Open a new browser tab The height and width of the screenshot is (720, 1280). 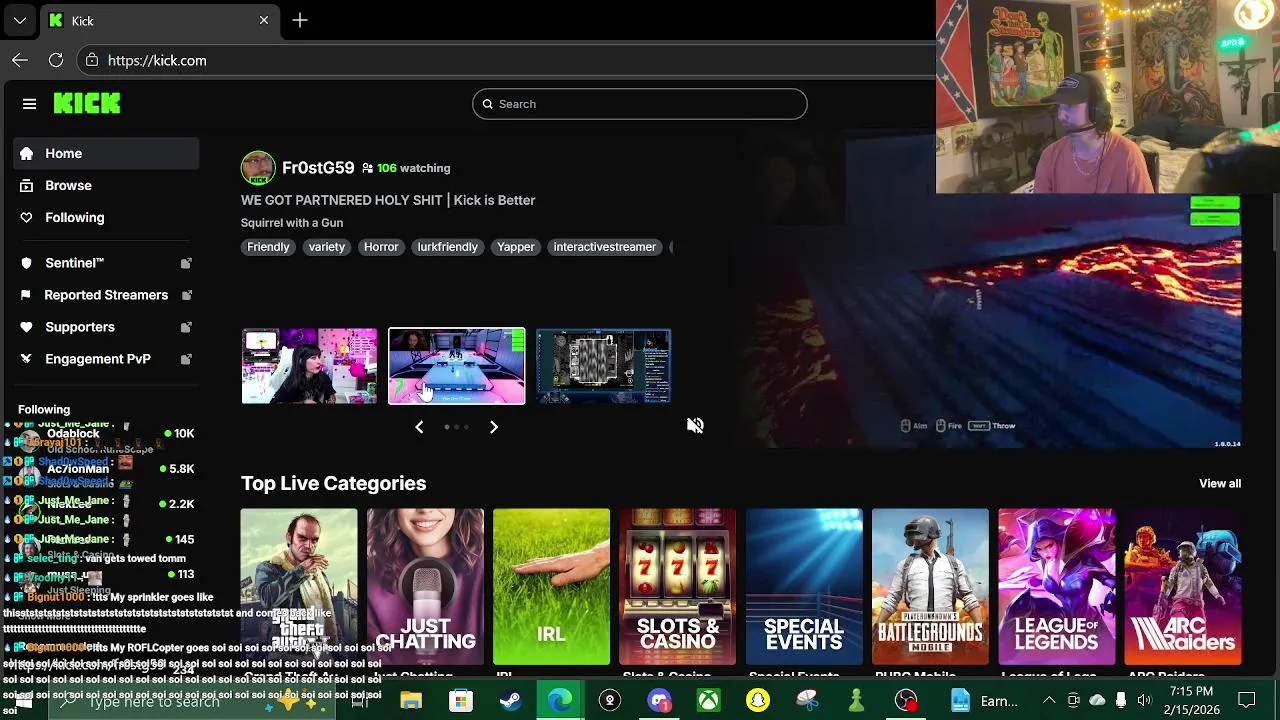coord(300,20)
